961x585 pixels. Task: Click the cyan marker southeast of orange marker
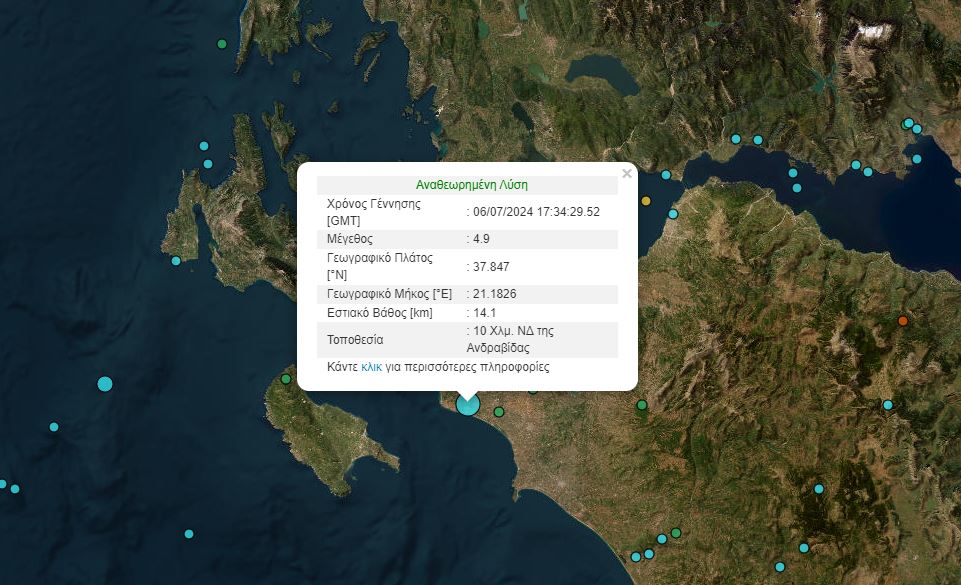coord(888,405)
